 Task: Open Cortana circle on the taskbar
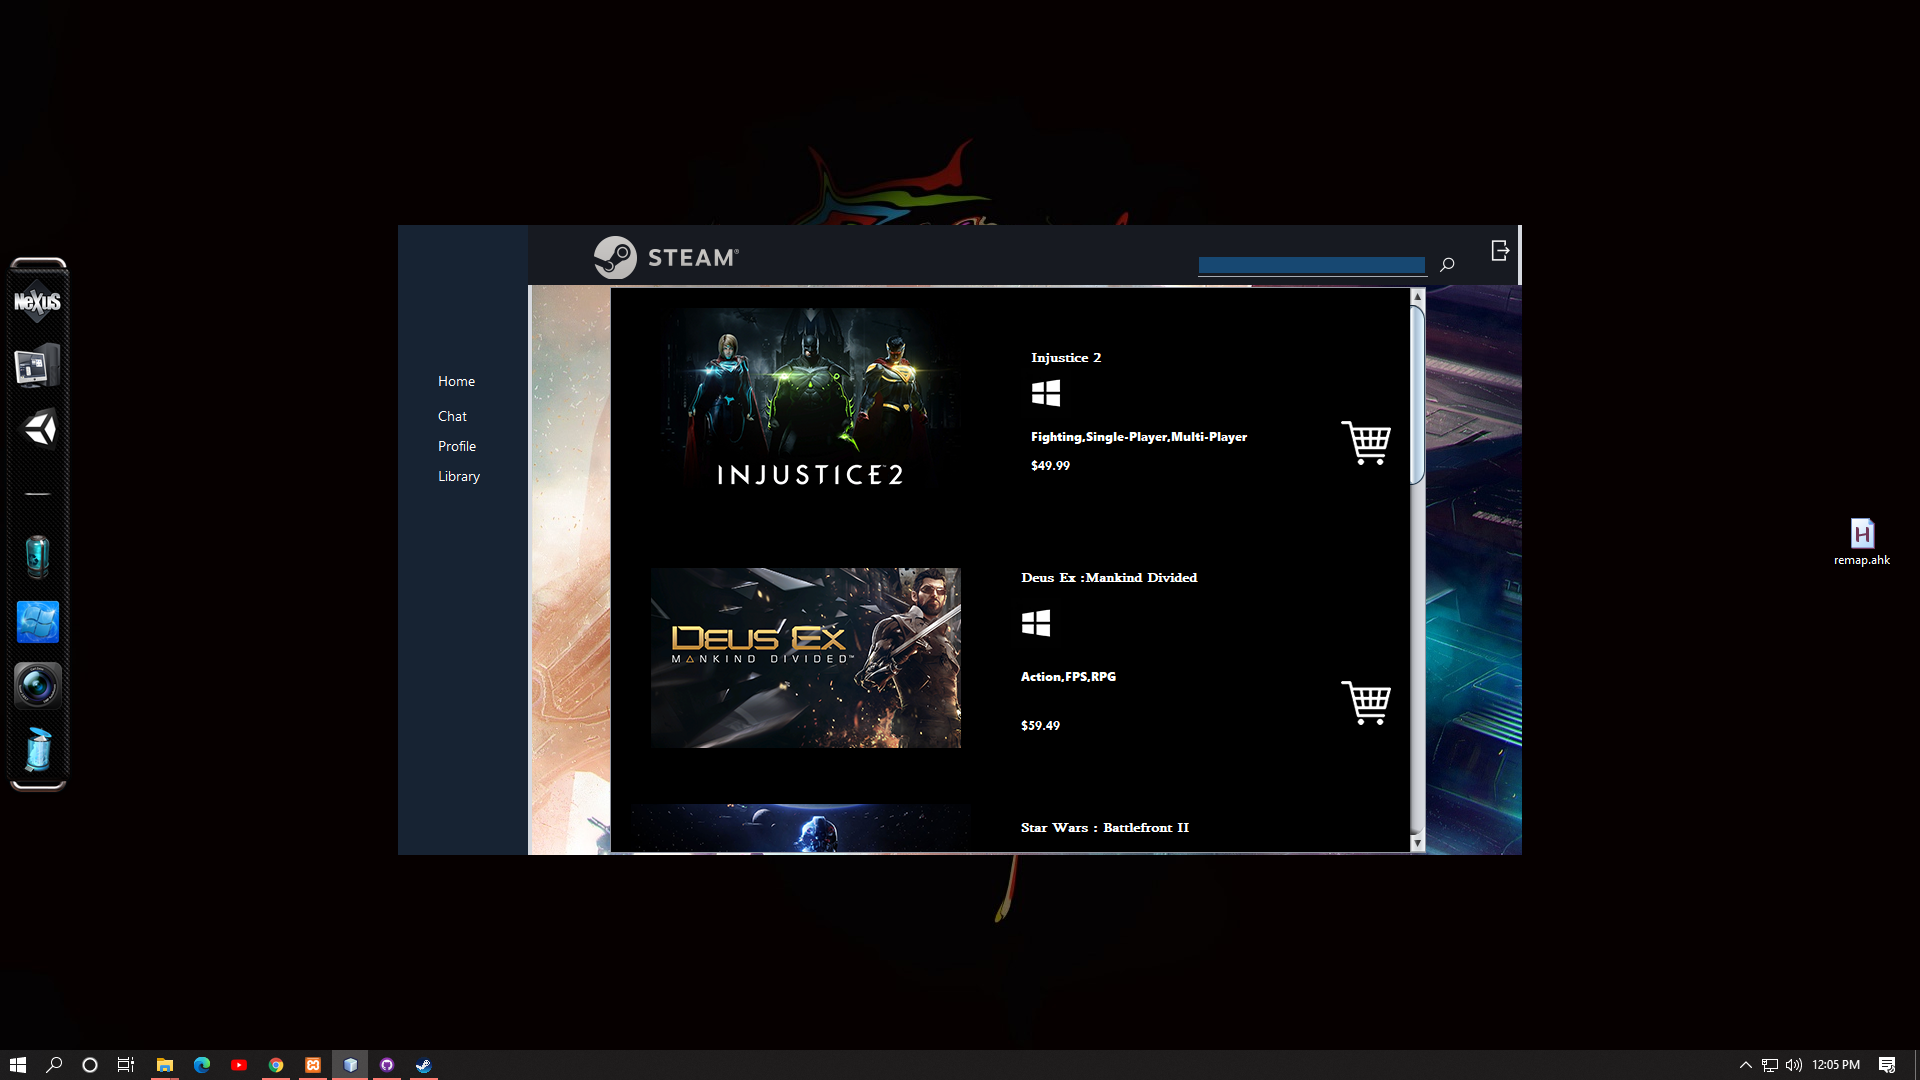click(x=90, y=1065)
